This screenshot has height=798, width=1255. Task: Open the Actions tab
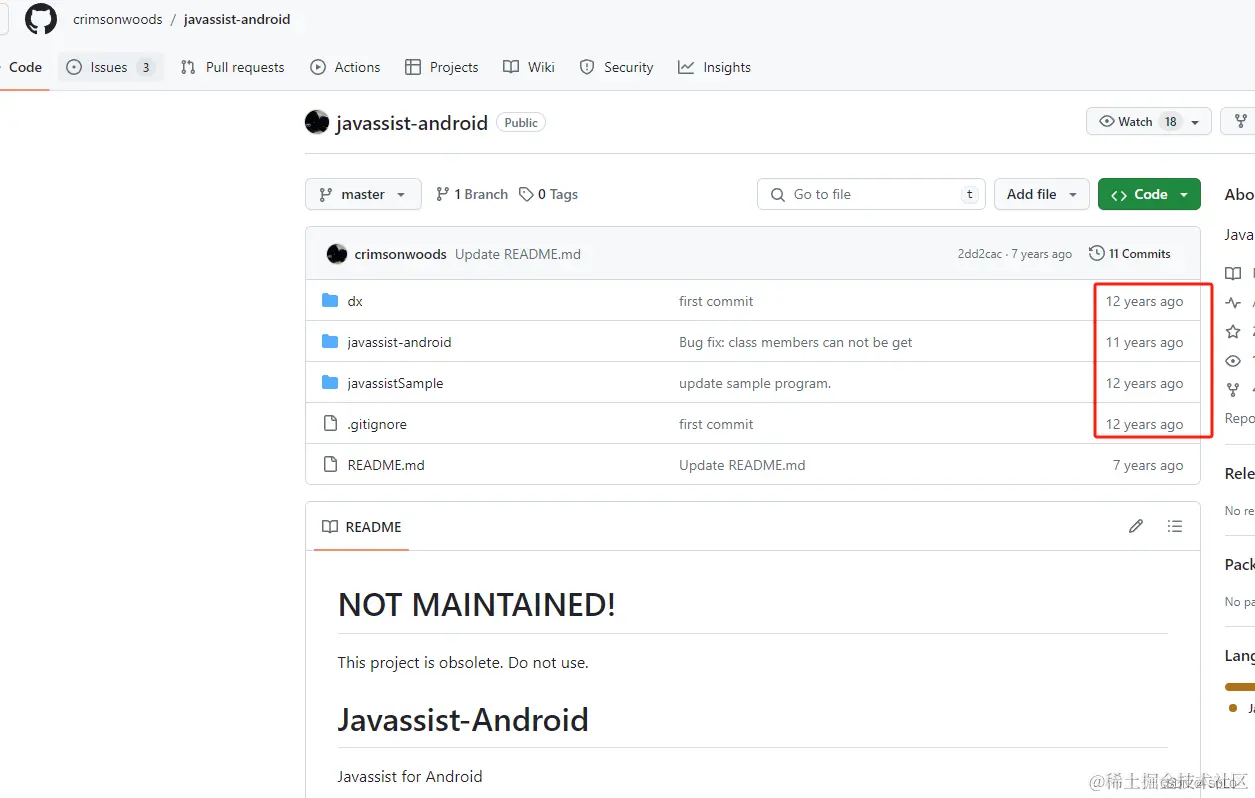(345, 67)
